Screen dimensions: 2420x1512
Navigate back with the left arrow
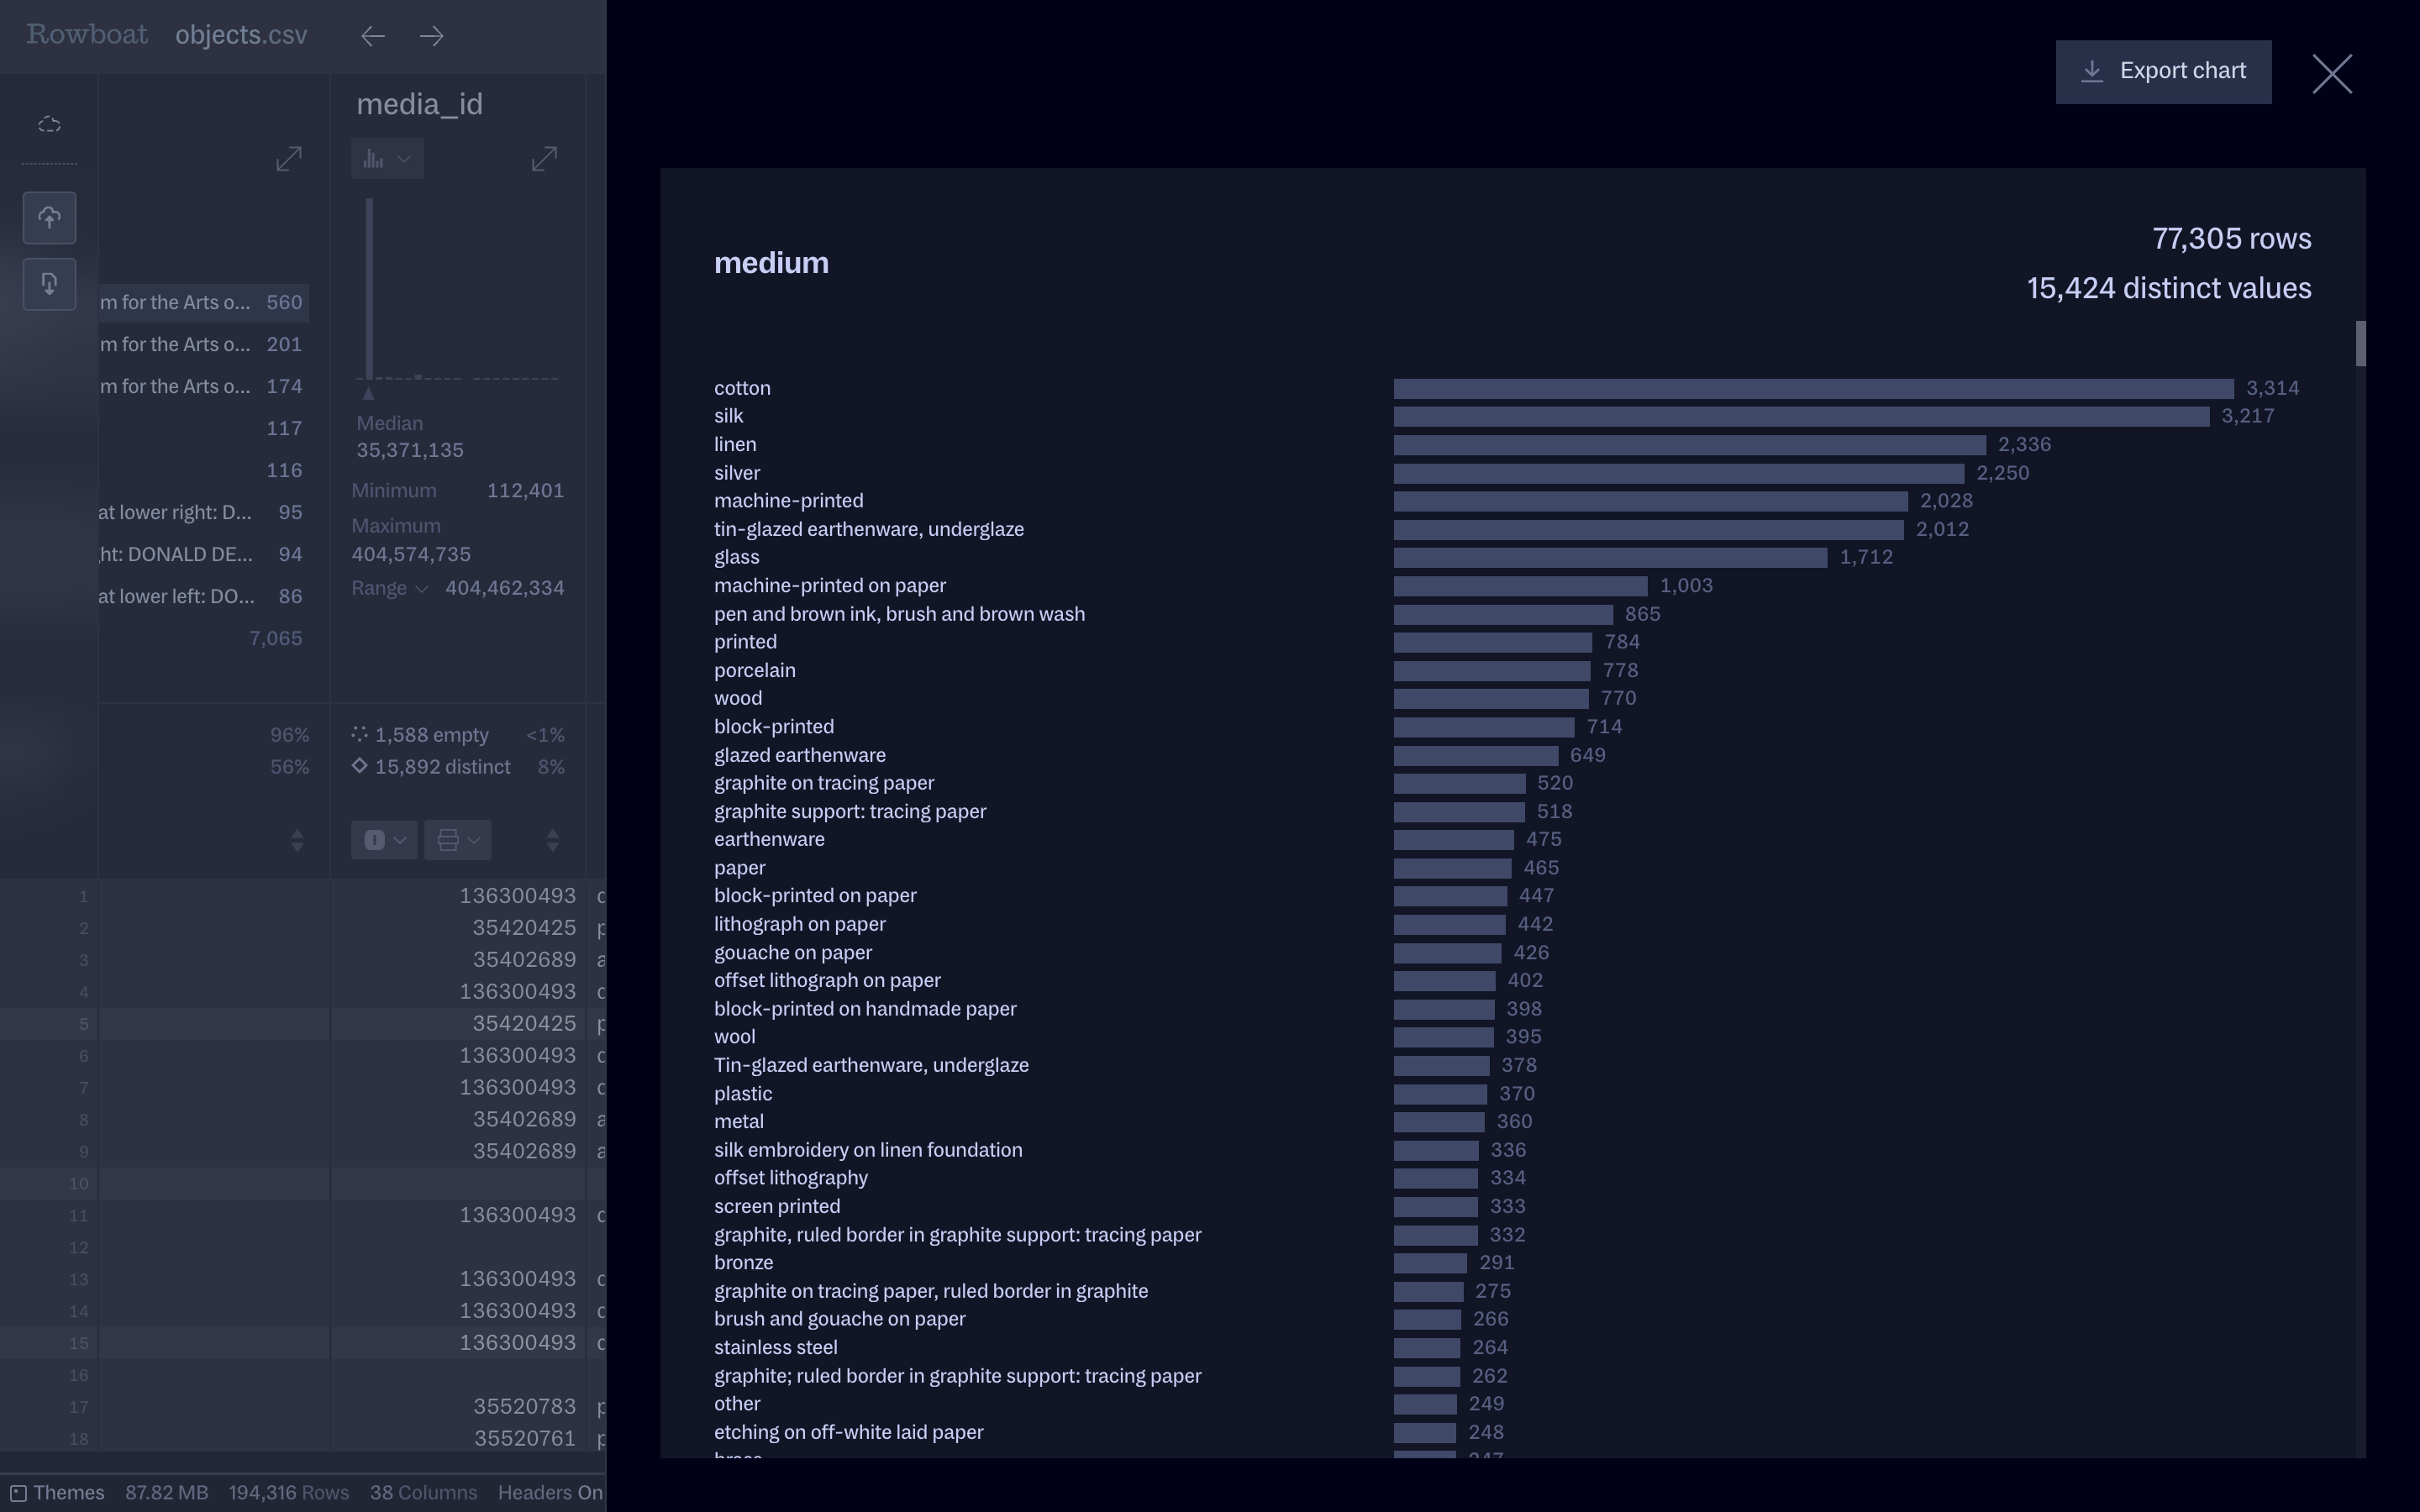coord(373,37)
